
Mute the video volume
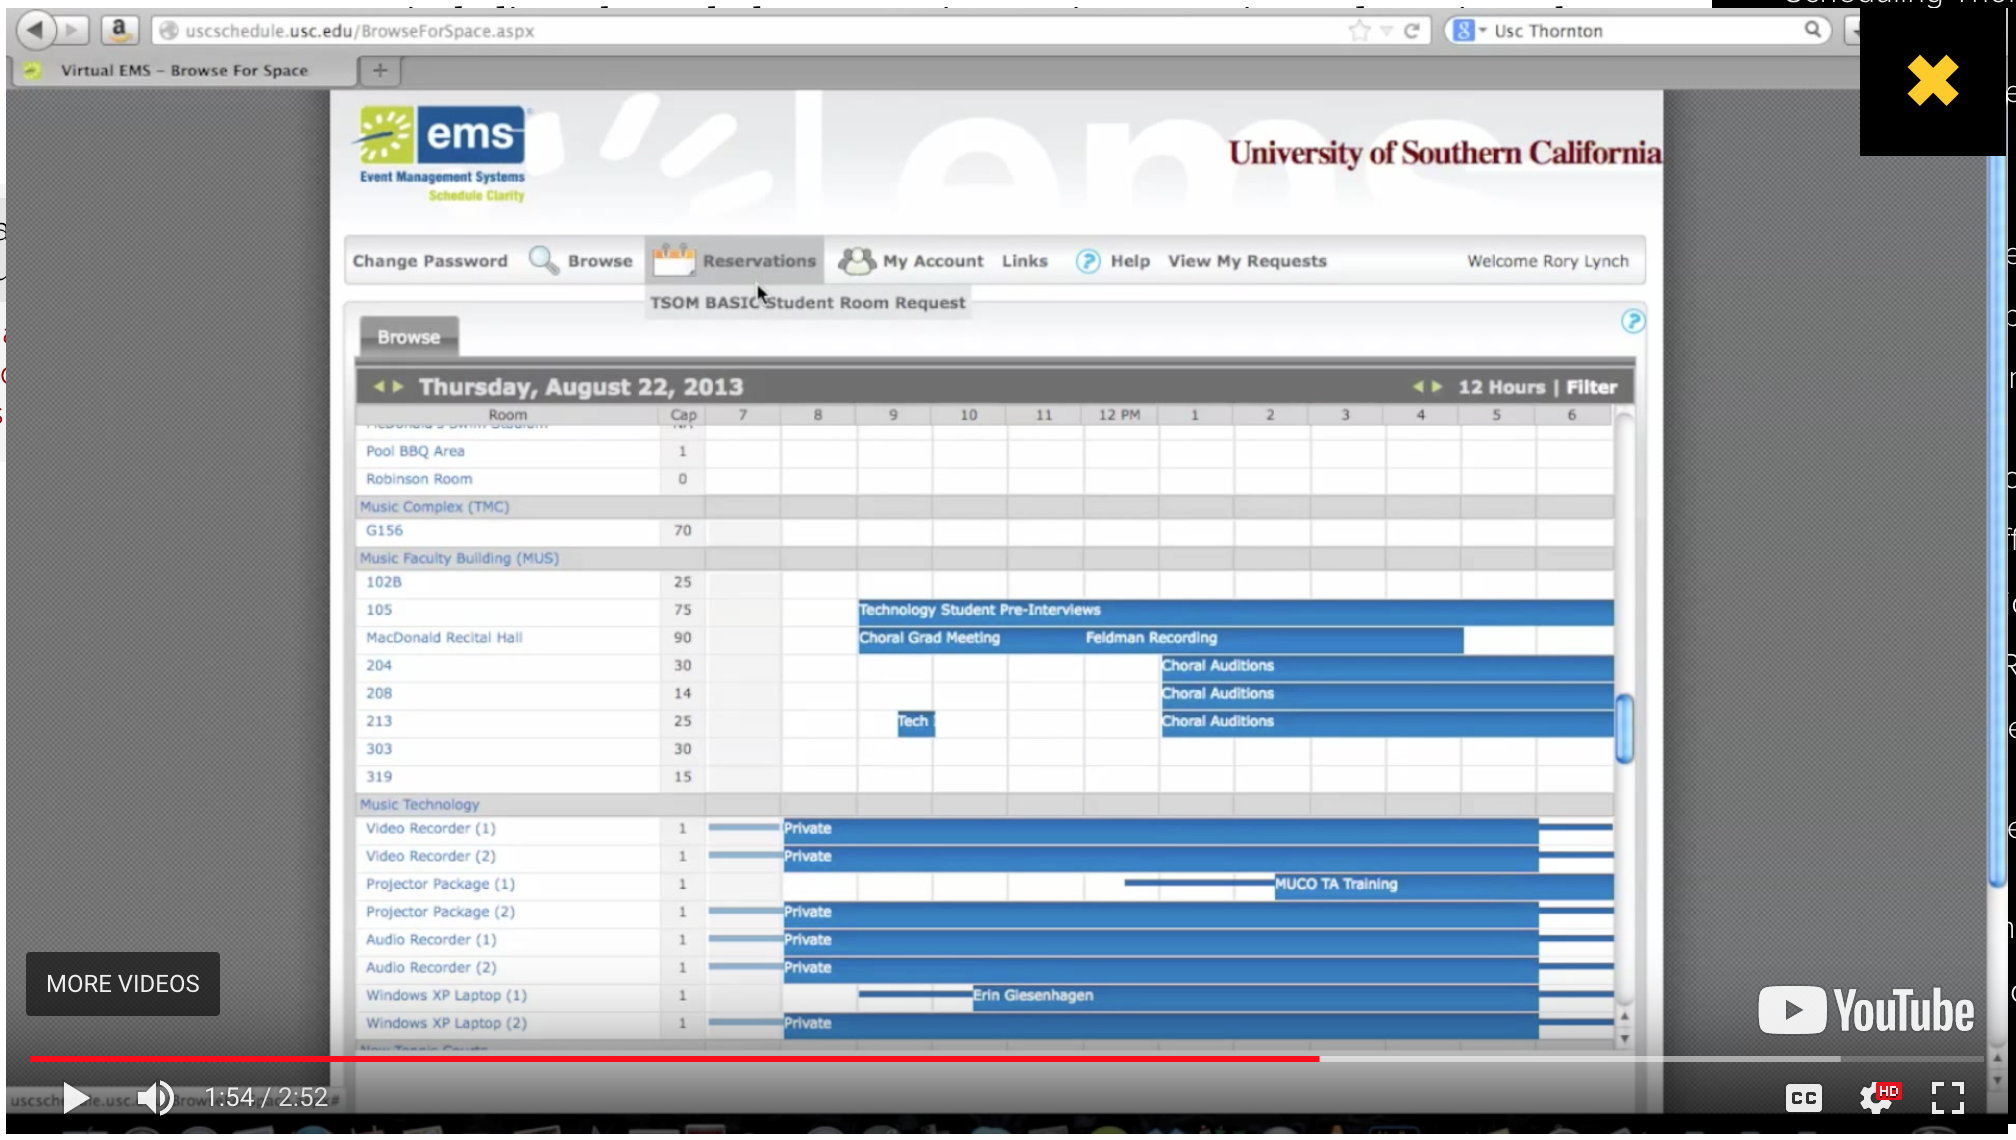pos(155,1097)
